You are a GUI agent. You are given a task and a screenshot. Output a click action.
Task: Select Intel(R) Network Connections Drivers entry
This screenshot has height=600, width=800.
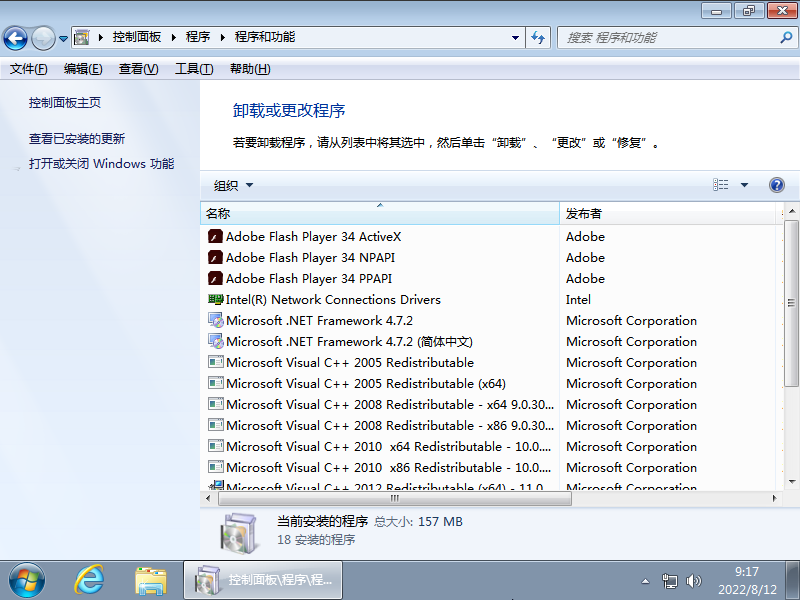click(333, 299)
